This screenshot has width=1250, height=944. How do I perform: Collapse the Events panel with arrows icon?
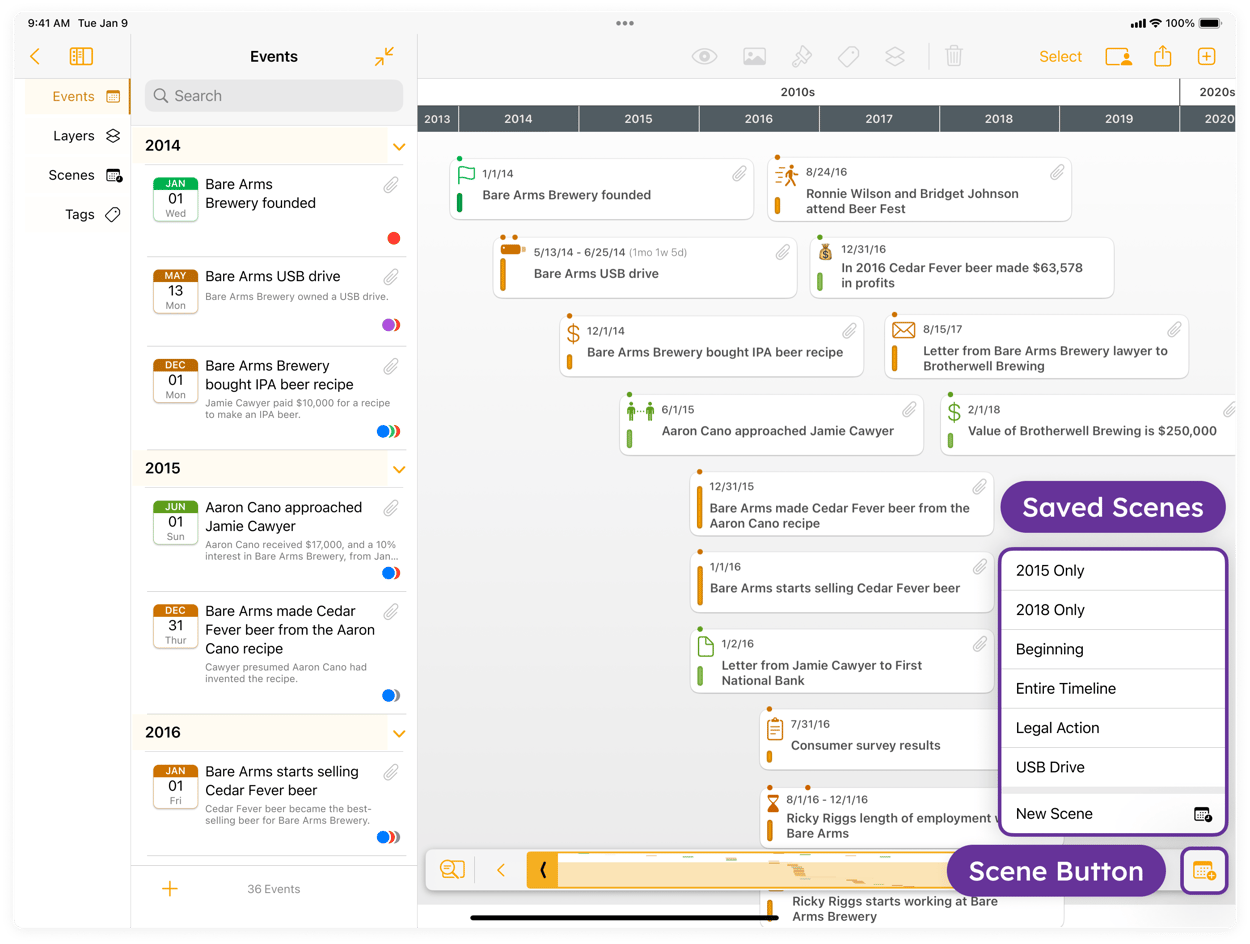coord(384,57)
